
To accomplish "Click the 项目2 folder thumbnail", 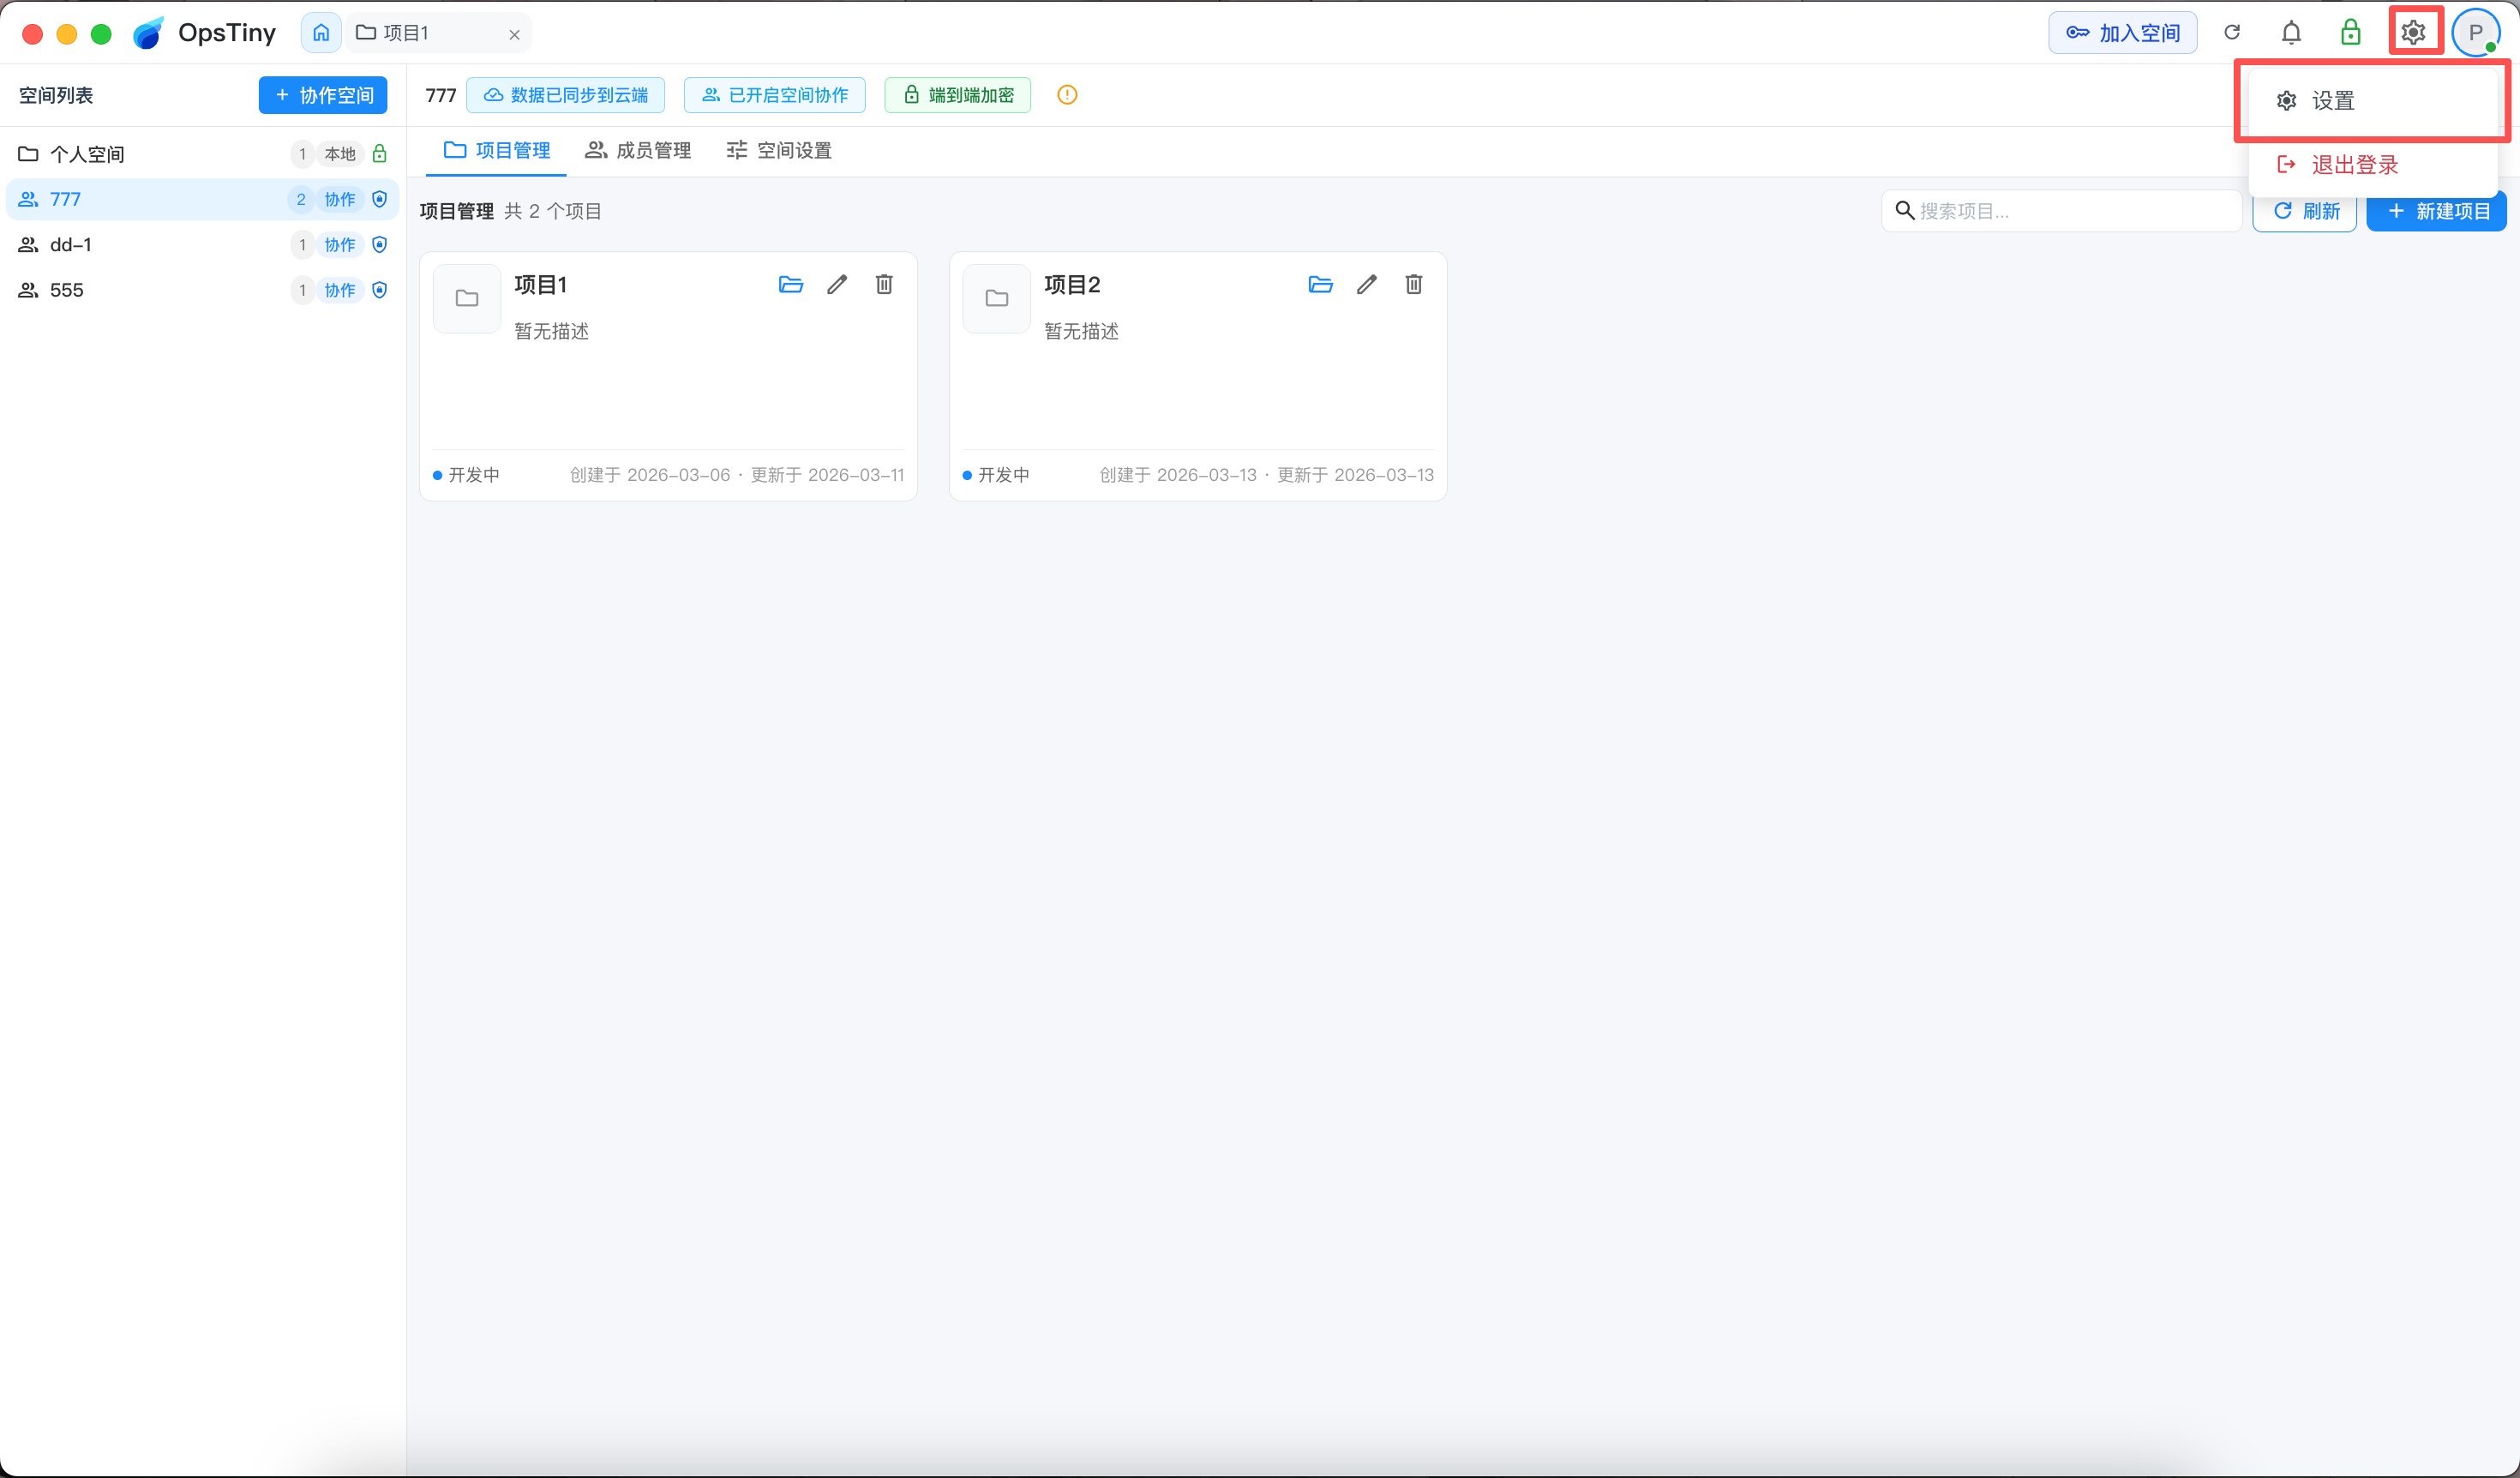I will click(997, 298).
